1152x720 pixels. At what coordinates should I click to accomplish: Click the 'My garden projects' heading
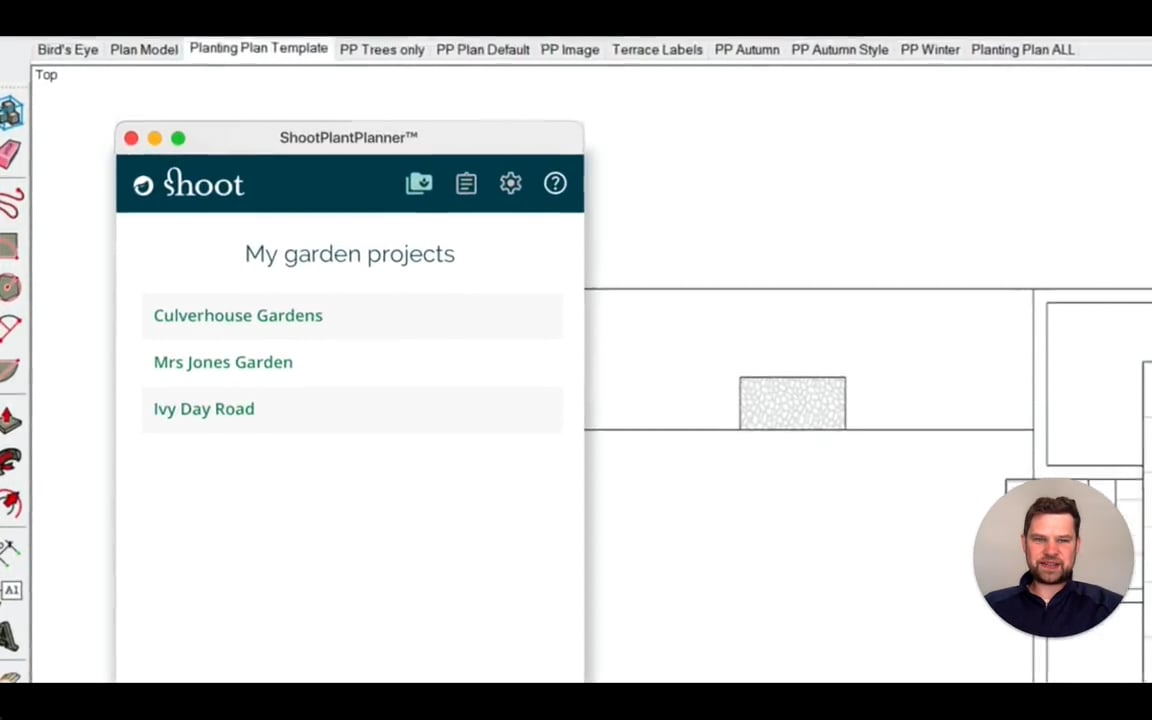click(x=350, y=254)
